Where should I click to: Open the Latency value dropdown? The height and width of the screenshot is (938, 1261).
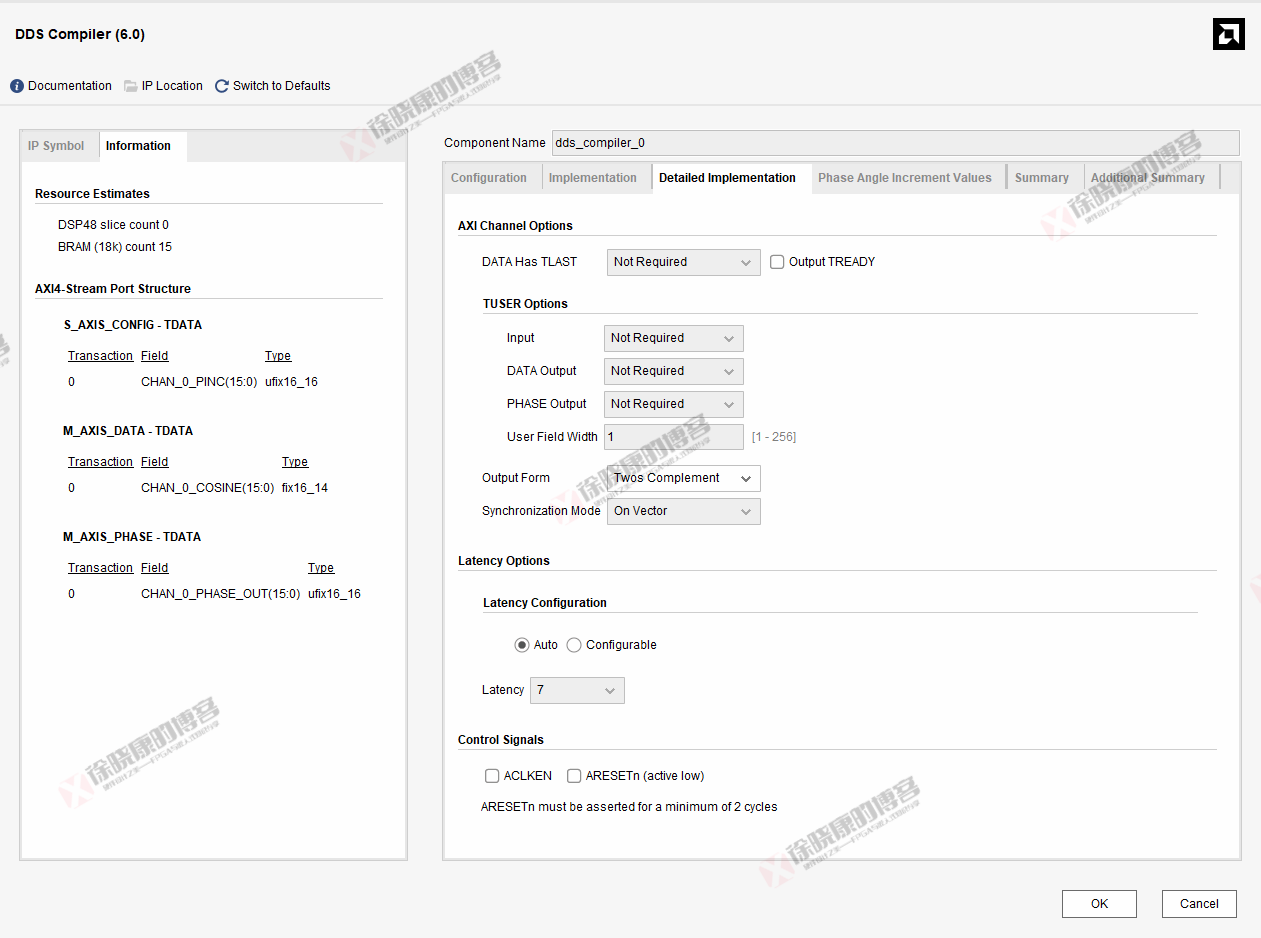(577, 690)
